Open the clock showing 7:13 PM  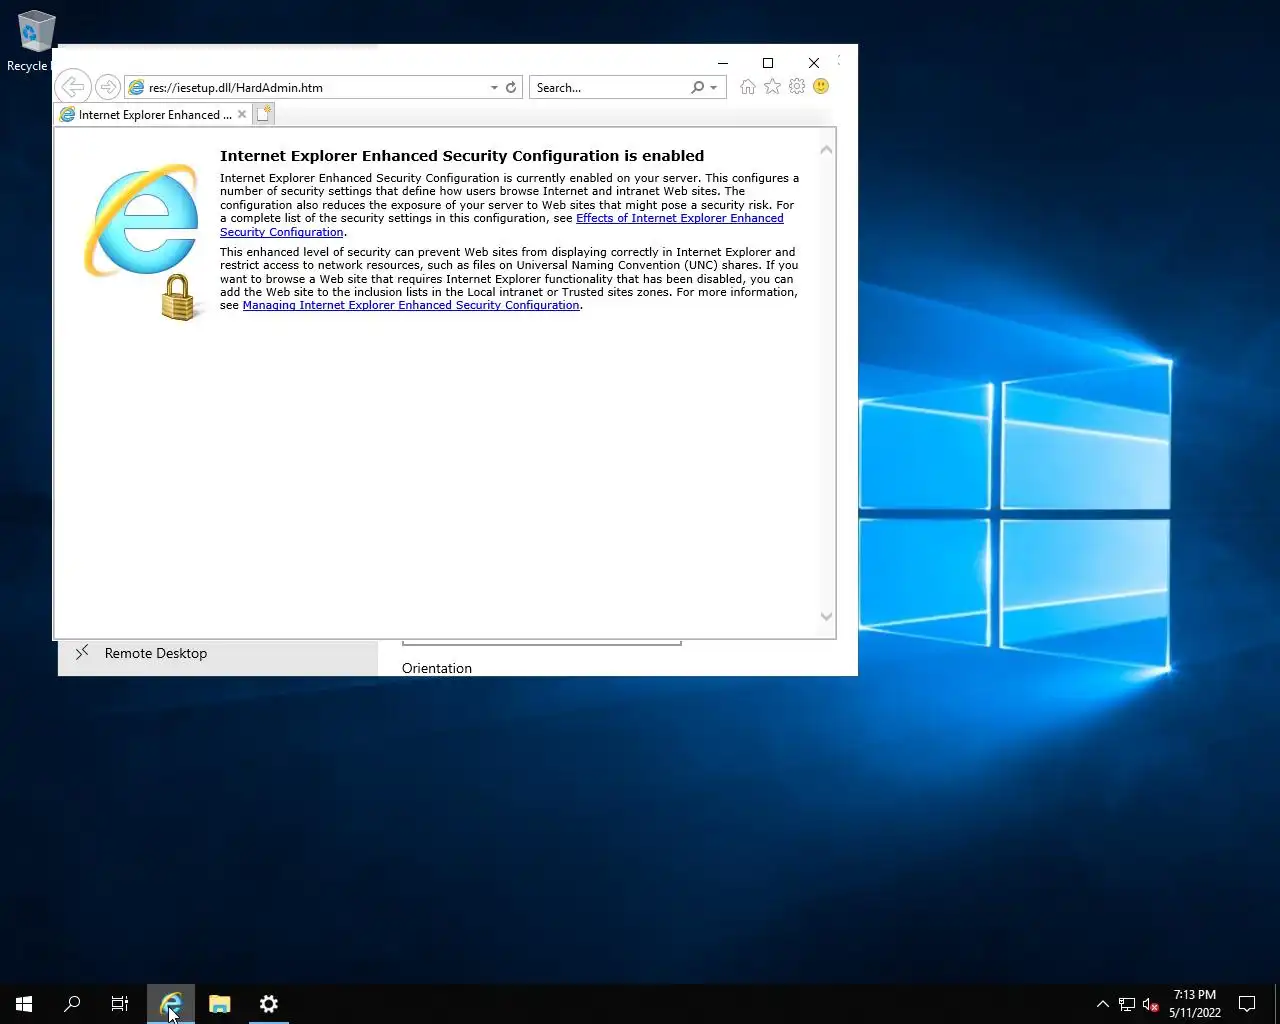1195,1004
